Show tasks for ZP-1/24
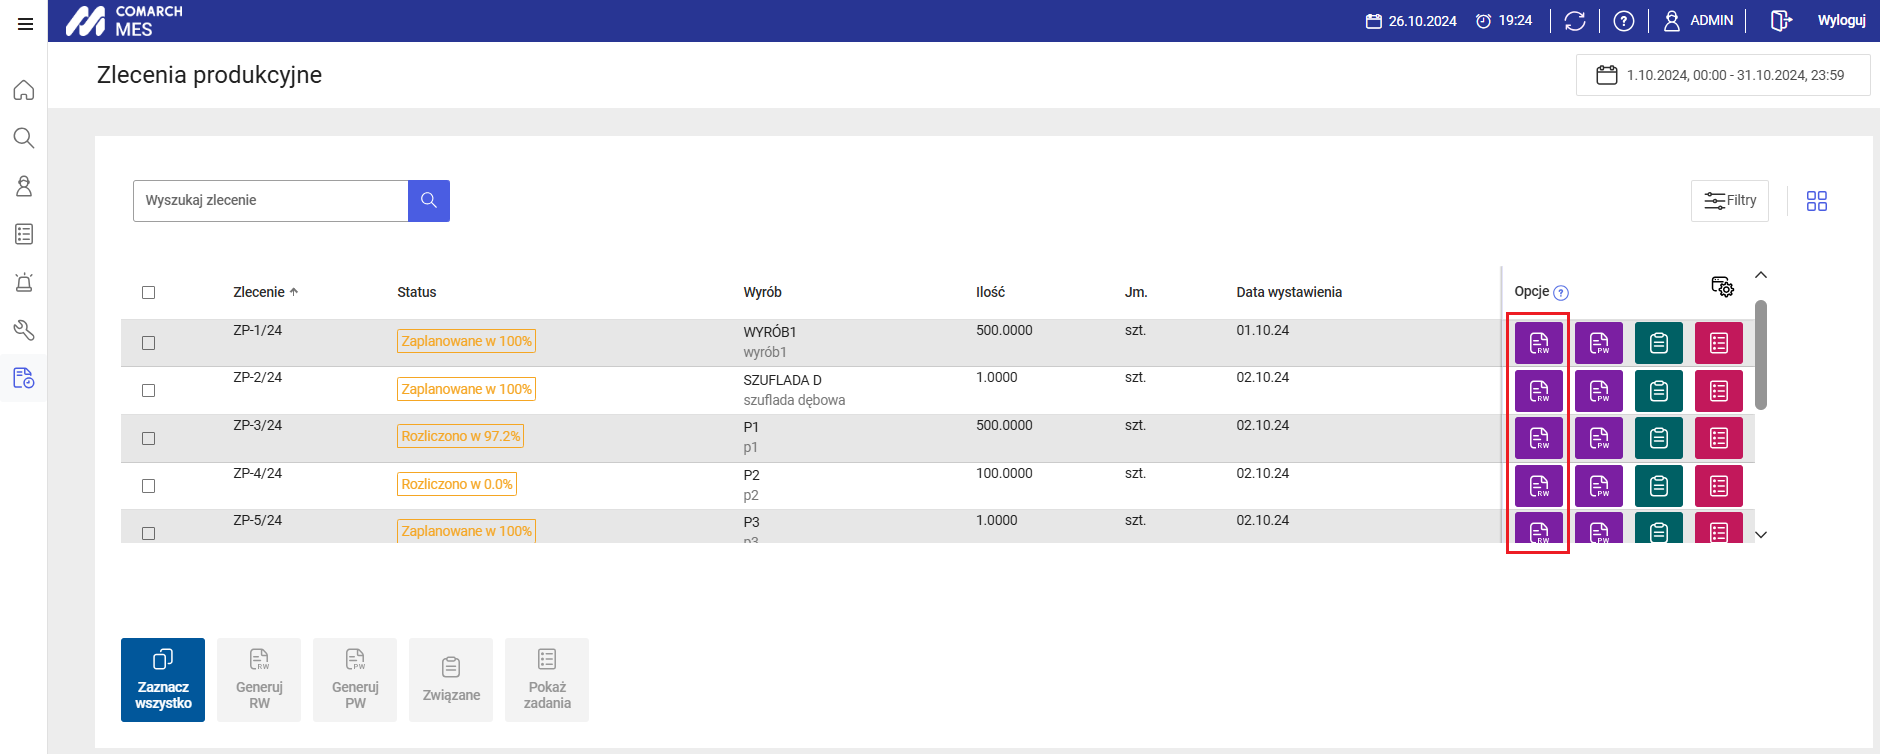Viewport: 1880px width, 754px height. click(1719, 343)
